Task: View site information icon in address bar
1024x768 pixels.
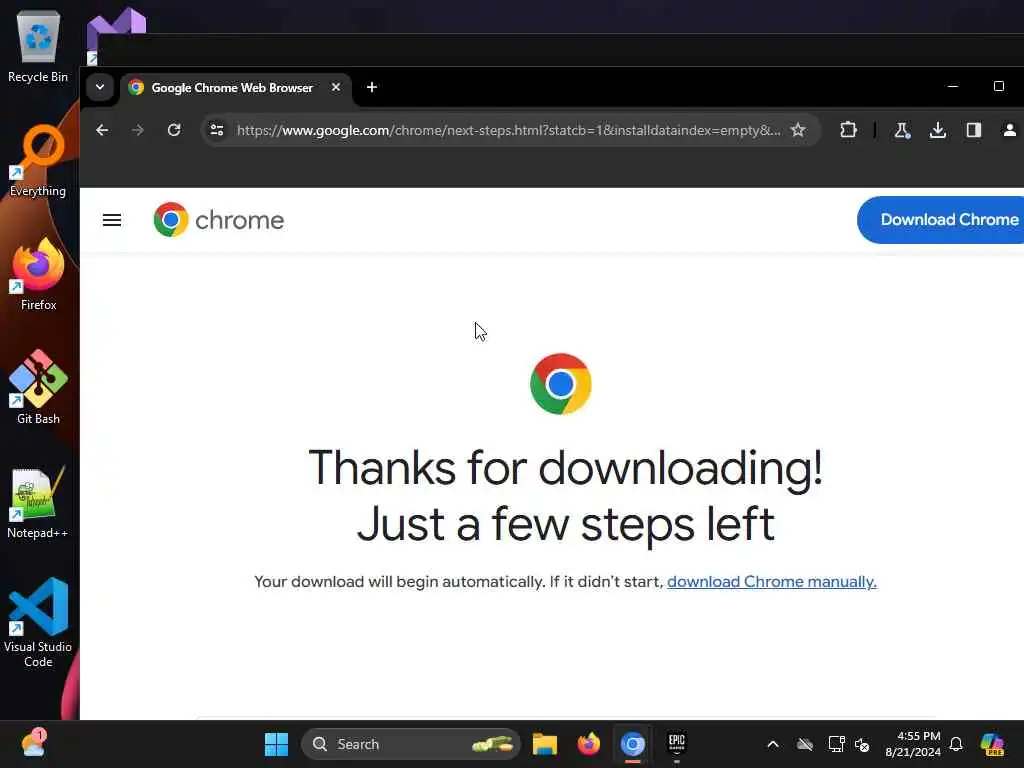Action: (217, 130)
